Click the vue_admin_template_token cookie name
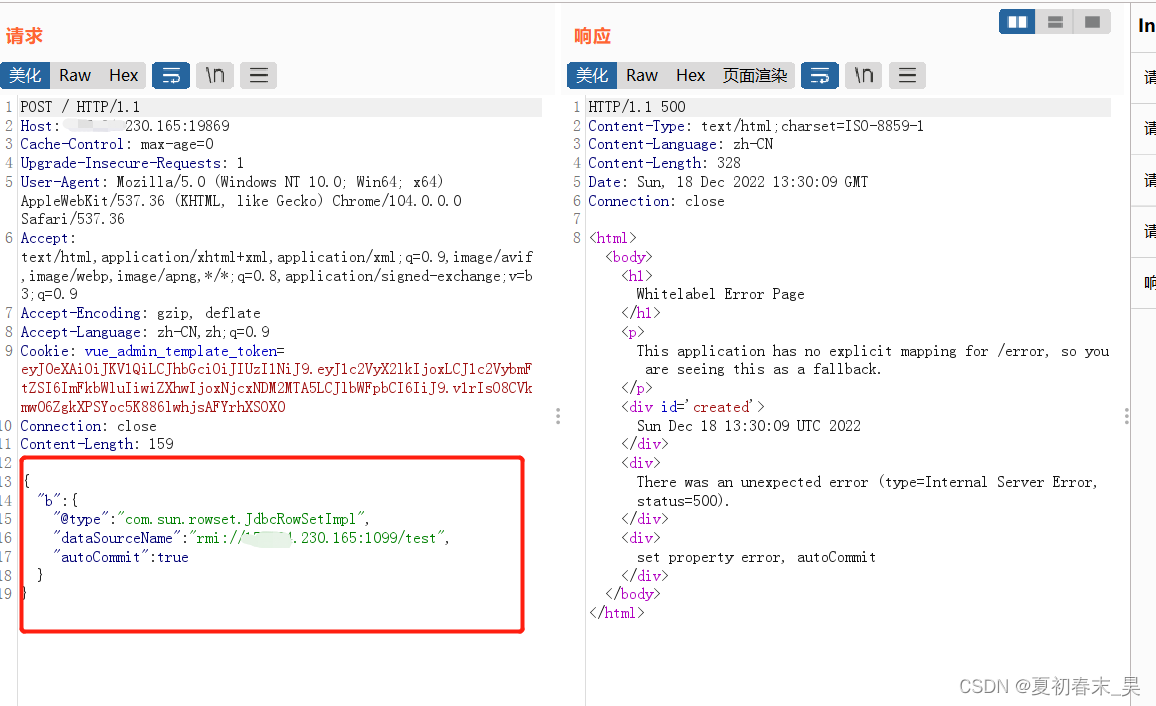1156x706 pixels. (181, 351)
